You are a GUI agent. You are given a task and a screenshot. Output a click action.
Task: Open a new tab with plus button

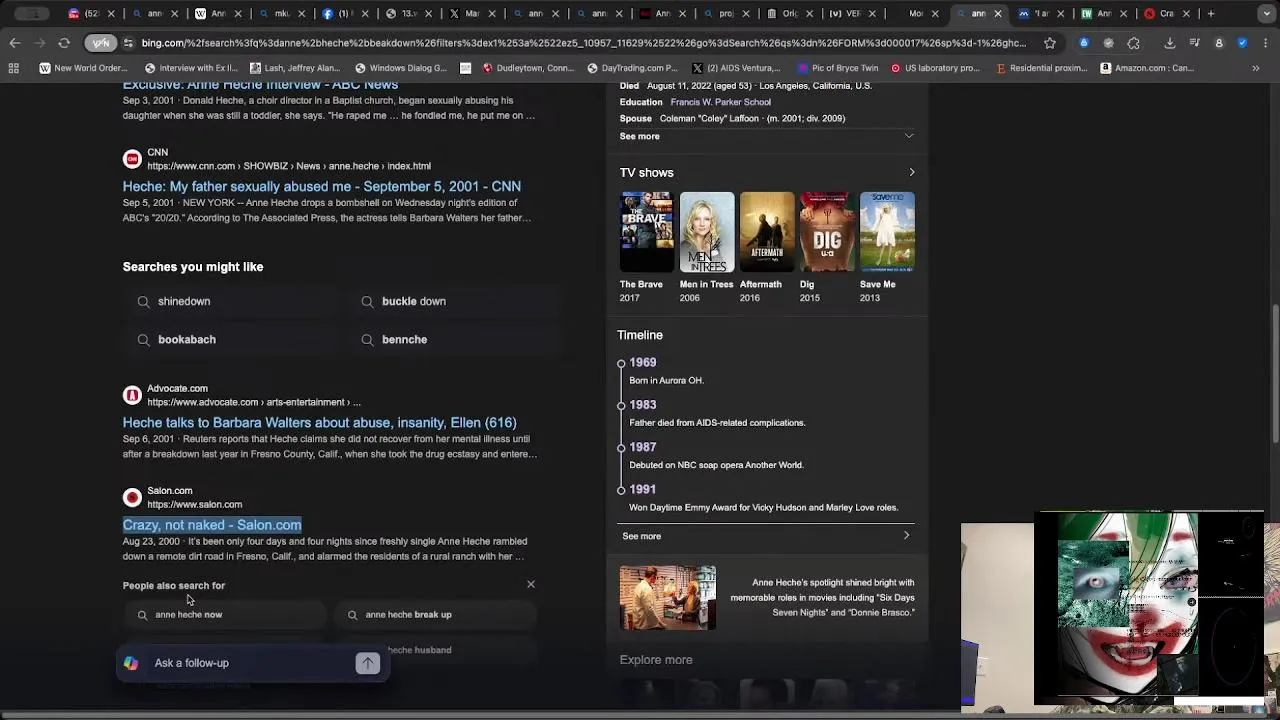click(x=1211, y=14)
